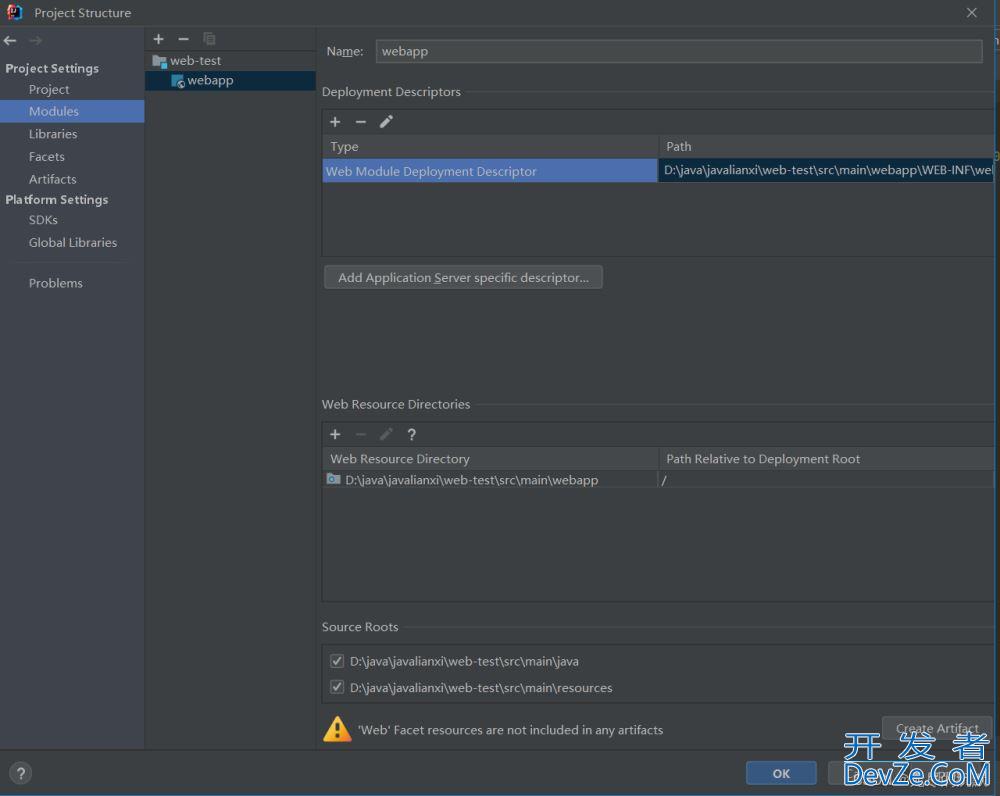1000x796 pixels.
Task: Add a web resource directory
Action: click(x=335, y=434)
